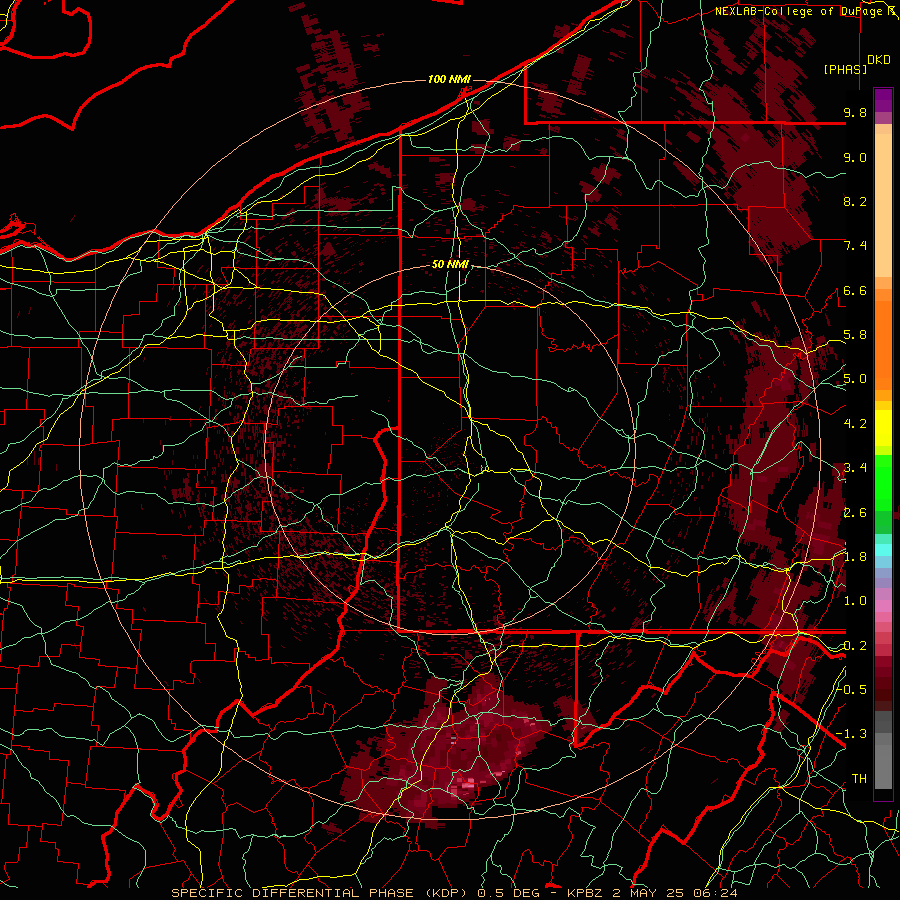Select the -1.3 scale value

pos(852,734)
